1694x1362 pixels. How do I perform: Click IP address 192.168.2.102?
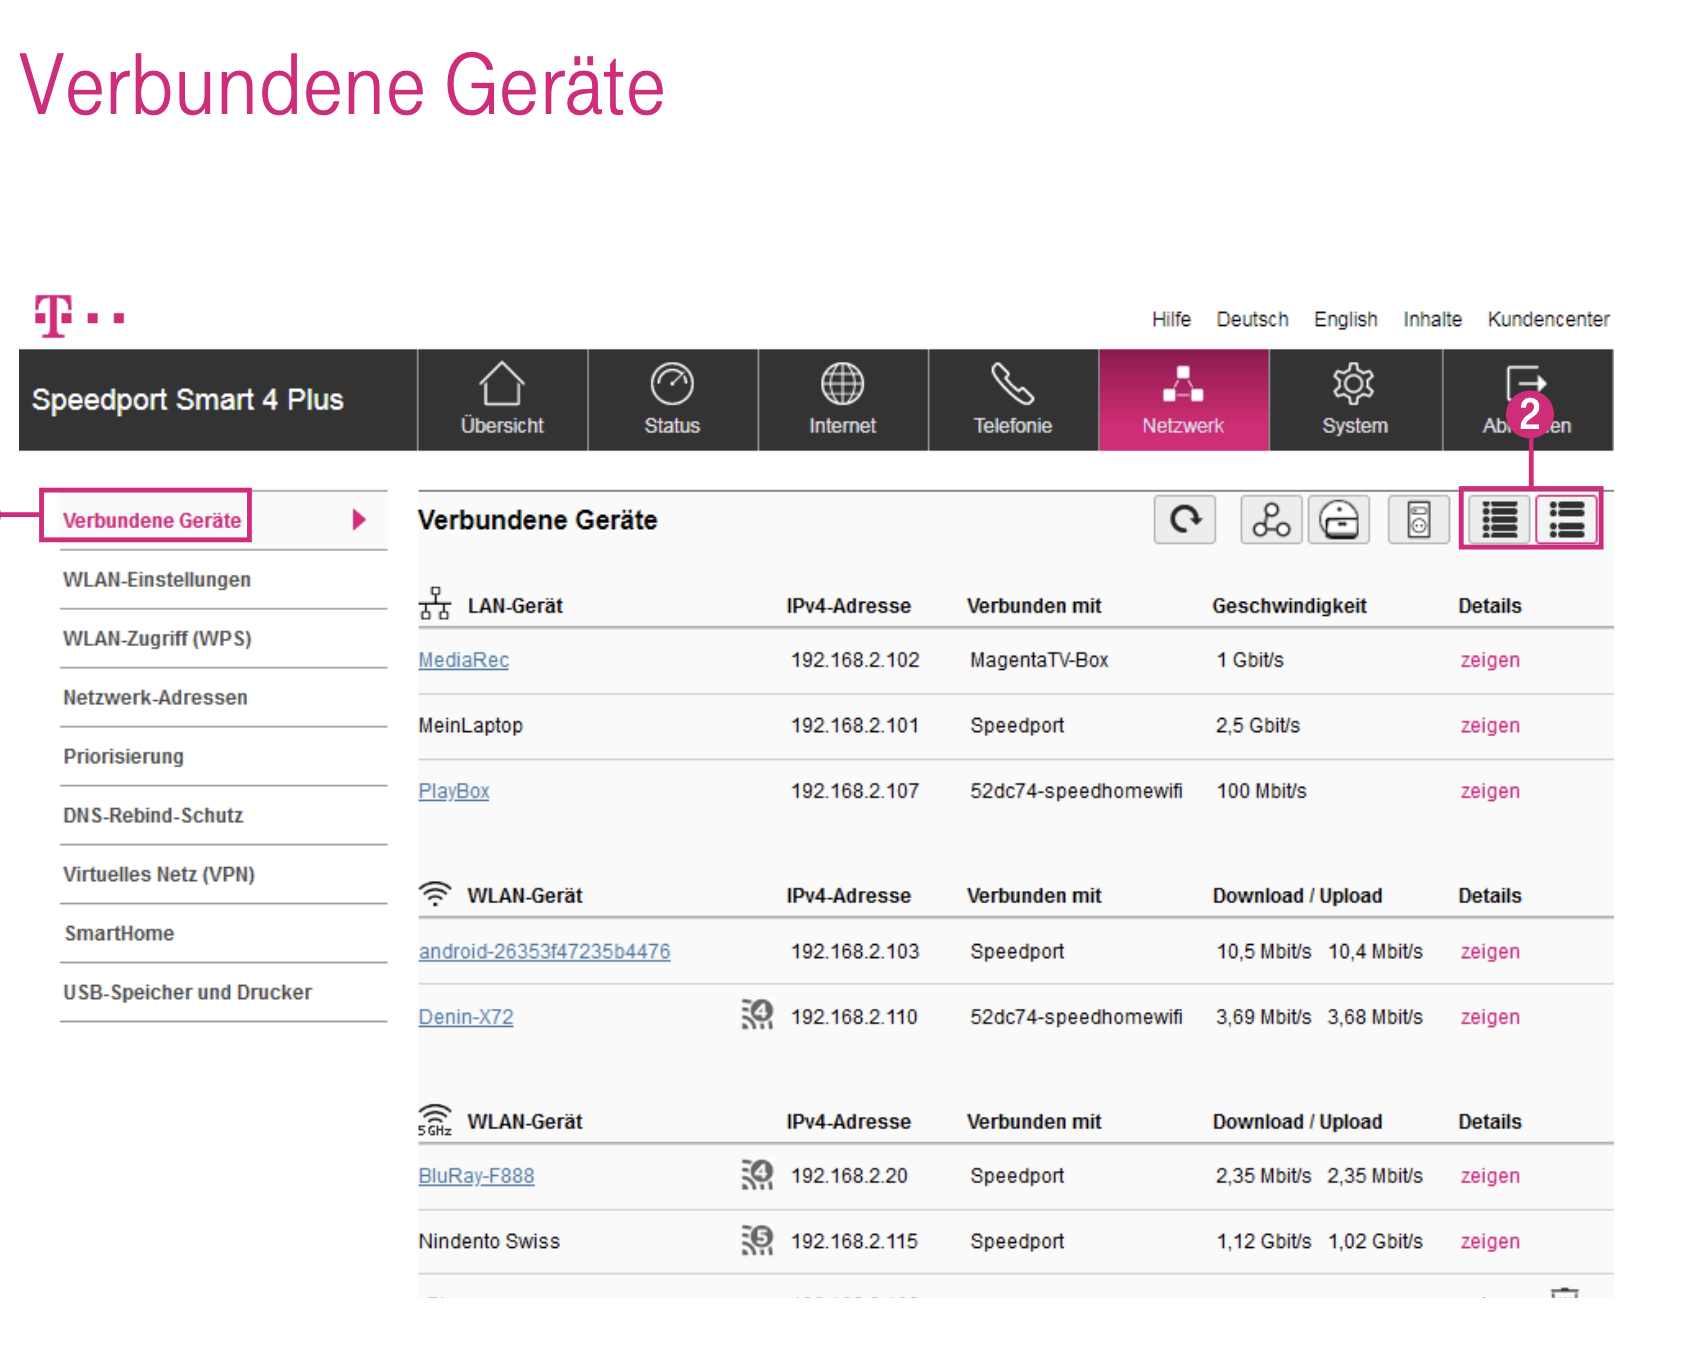[x=855, y=660]
